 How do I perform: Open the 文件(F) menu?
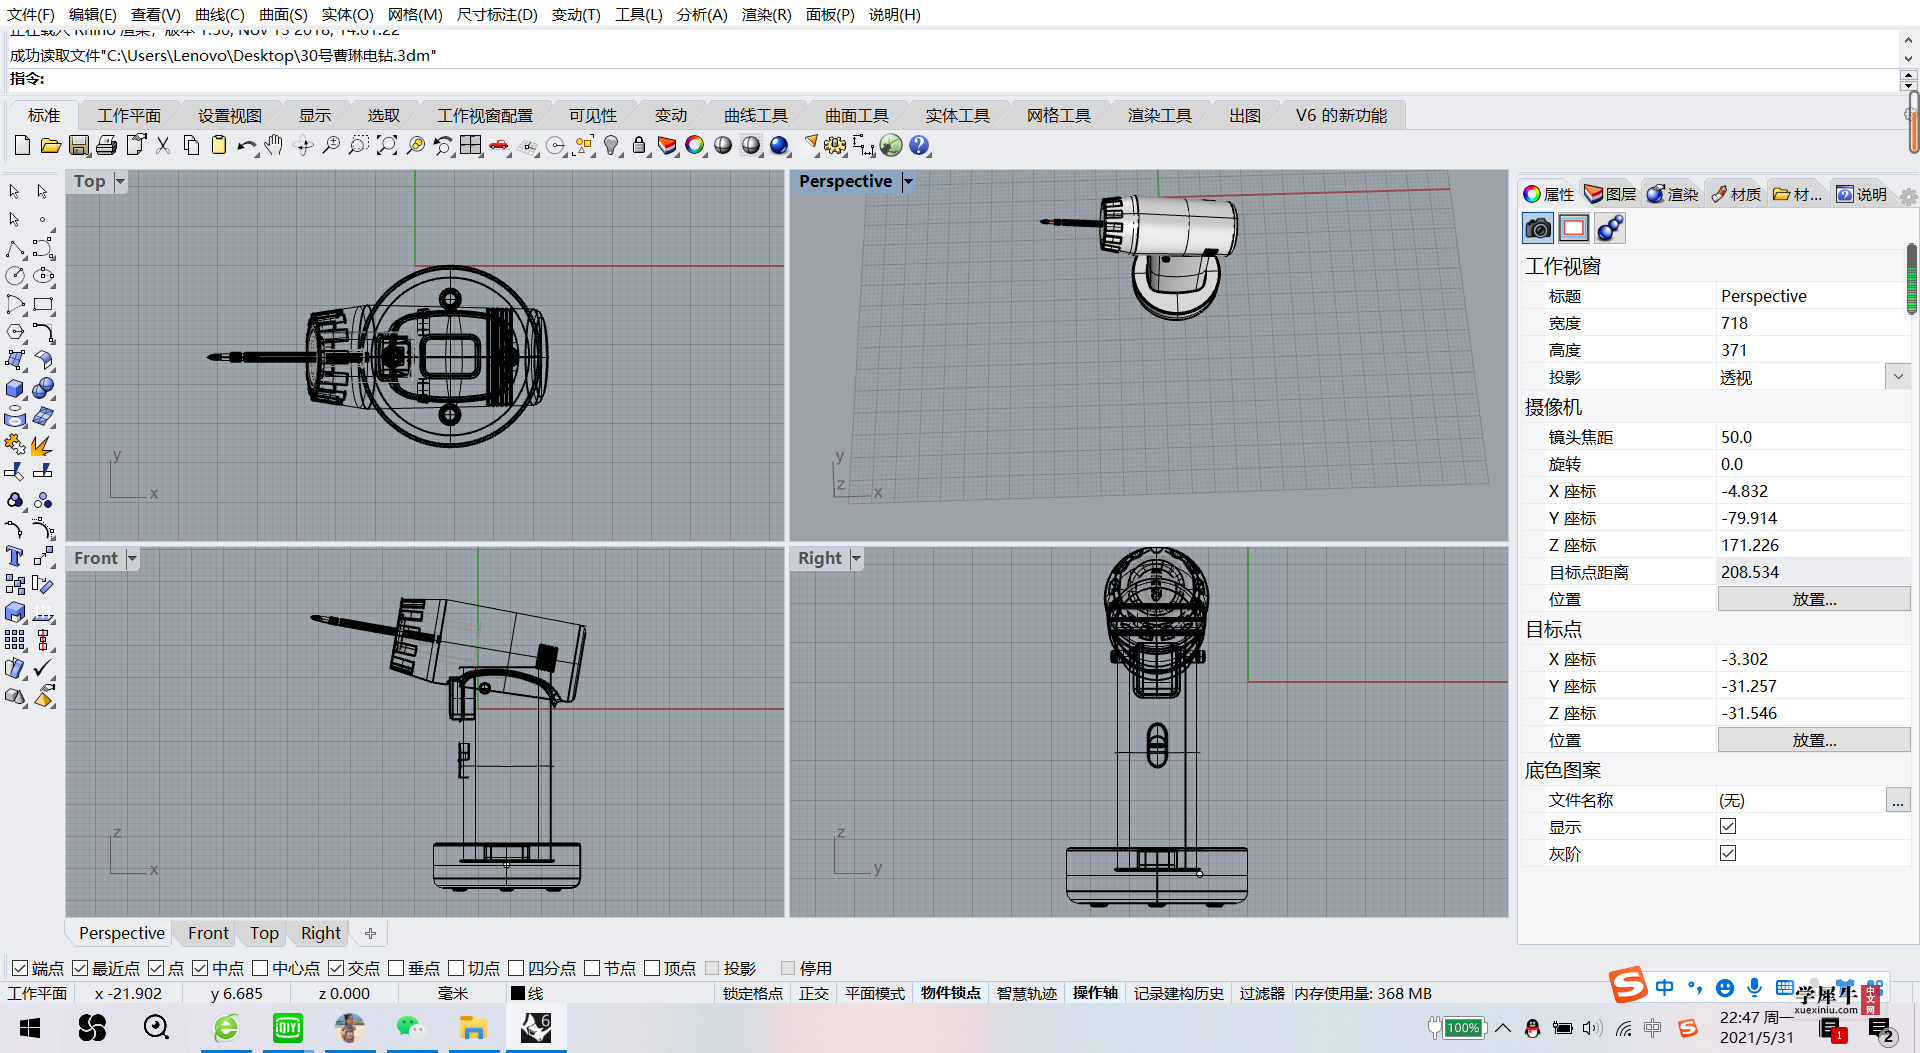(x=31, y=15)
